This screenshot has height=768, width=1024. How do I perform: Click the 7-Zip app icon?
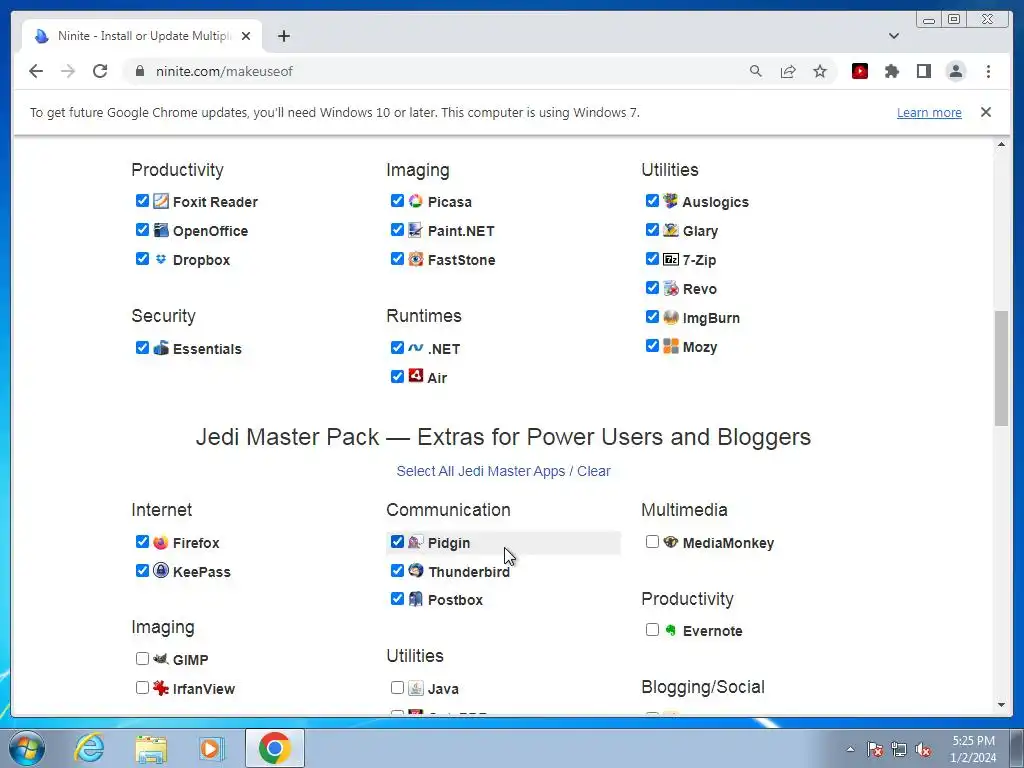(671, 259)
